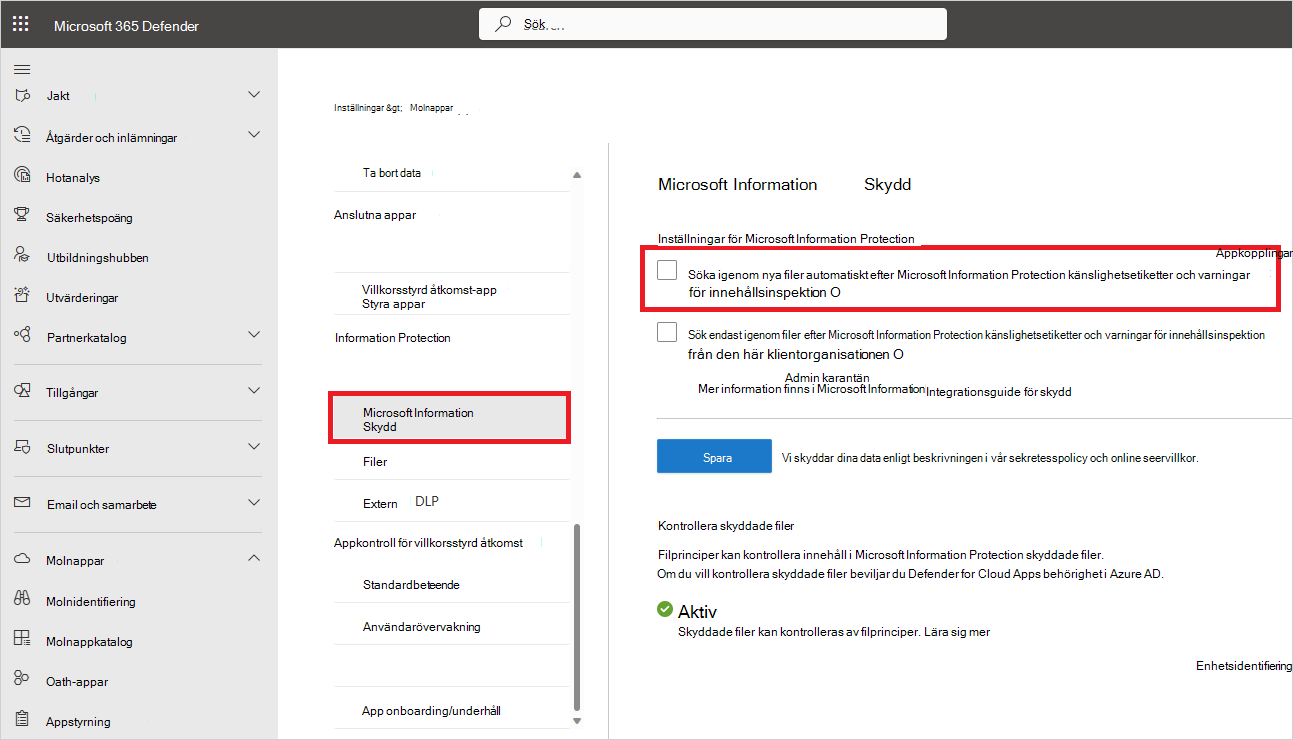Click the 'Anslutna appar' section heading
The width and height of the screenshot is (1293, 740).
tap(375, 214)
